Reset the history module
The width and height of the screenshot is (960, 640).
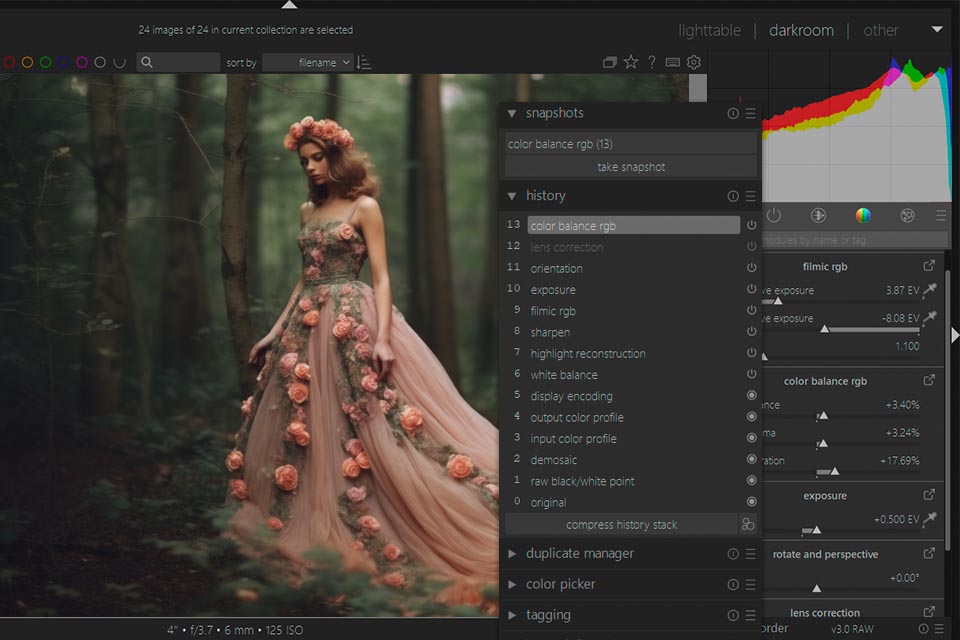point(733,196)
